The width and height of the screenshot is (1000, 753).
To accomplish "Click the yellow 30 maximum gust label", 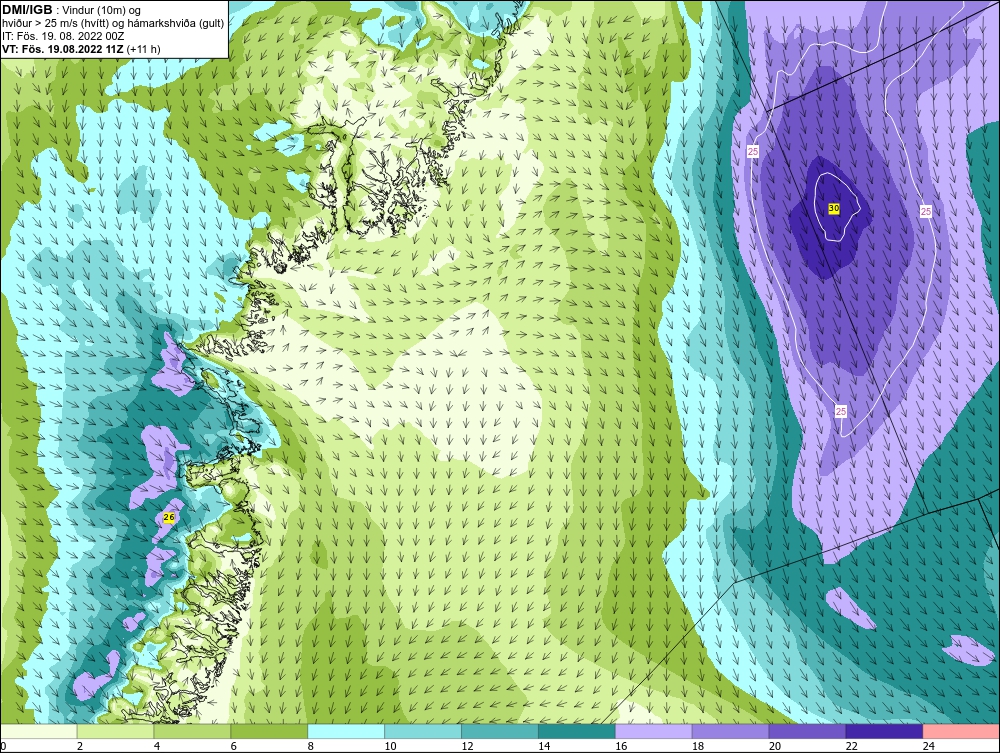I will click(834, 208).
